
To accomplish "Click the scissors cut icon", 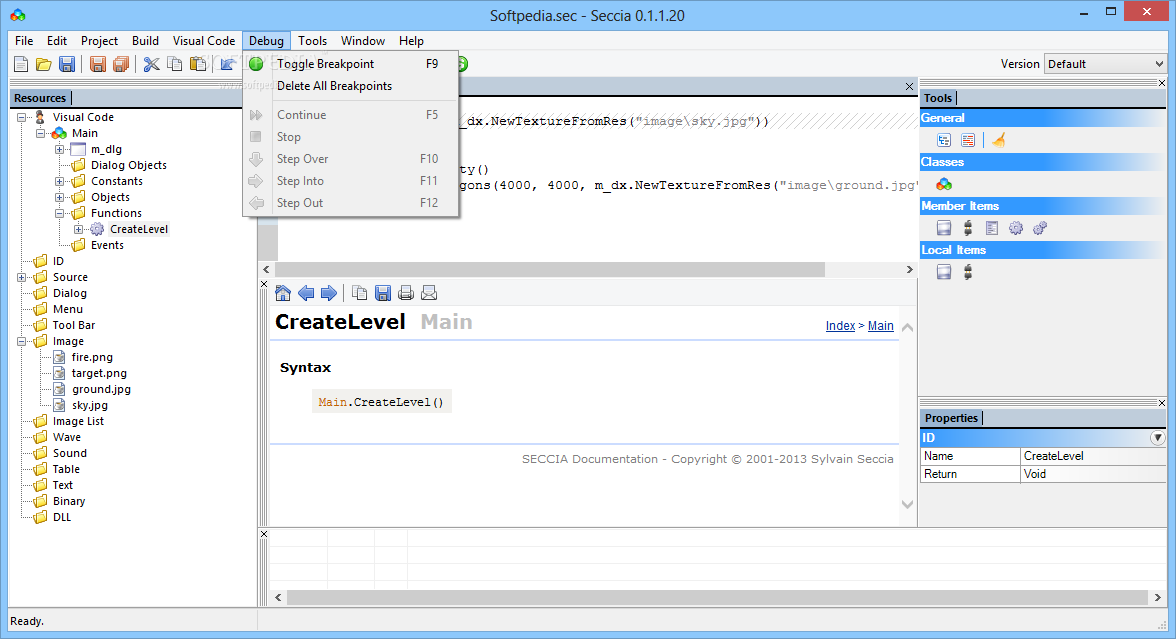I will point(152,64).
